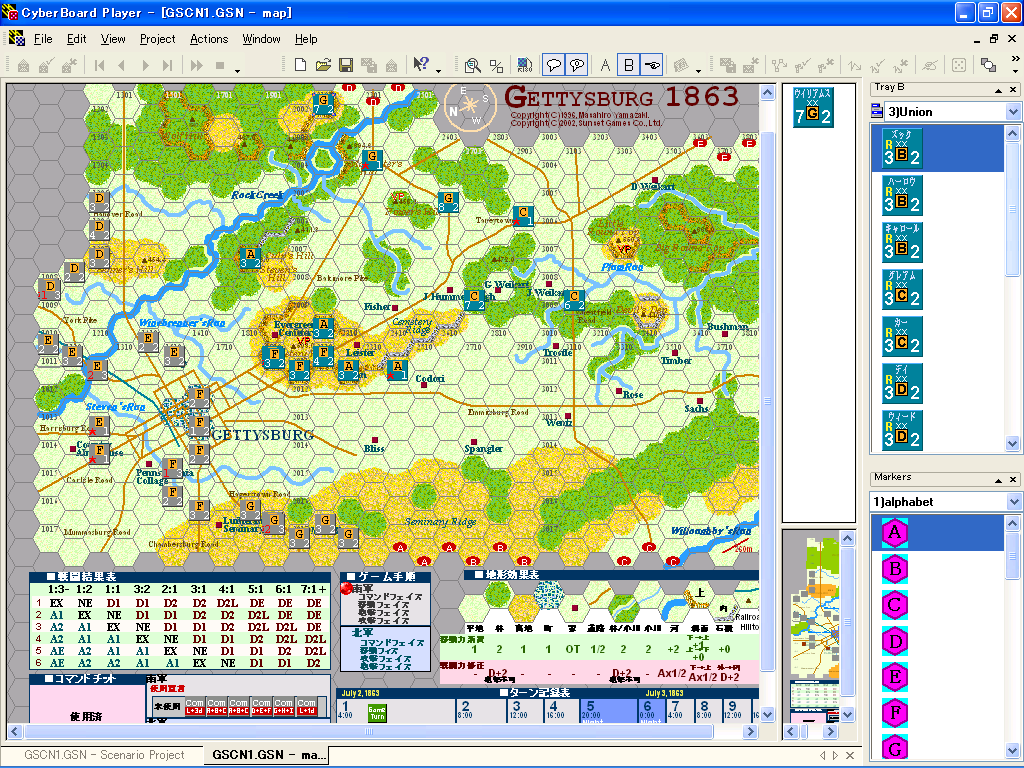Viewport: 1024px width, 768px height.
Task: Collapse the Tray B panel arrow
Action: [998, 89]
